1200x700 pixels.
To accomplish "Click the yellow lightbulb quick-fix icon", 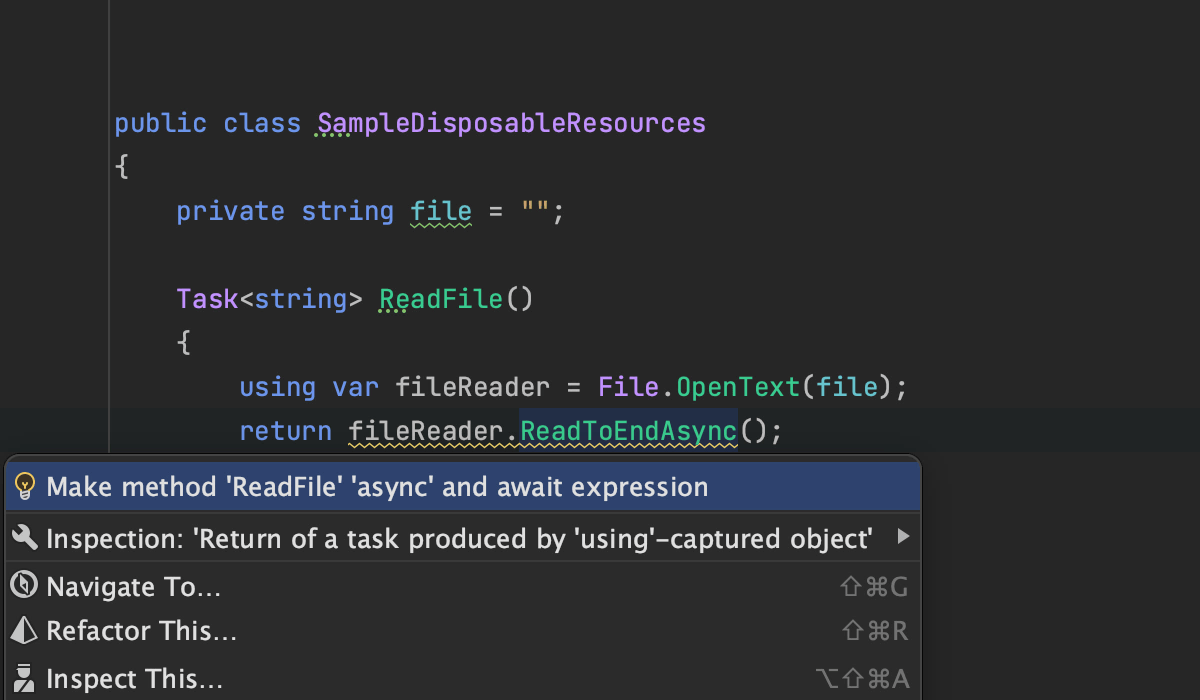I will [x=26, y=487].
